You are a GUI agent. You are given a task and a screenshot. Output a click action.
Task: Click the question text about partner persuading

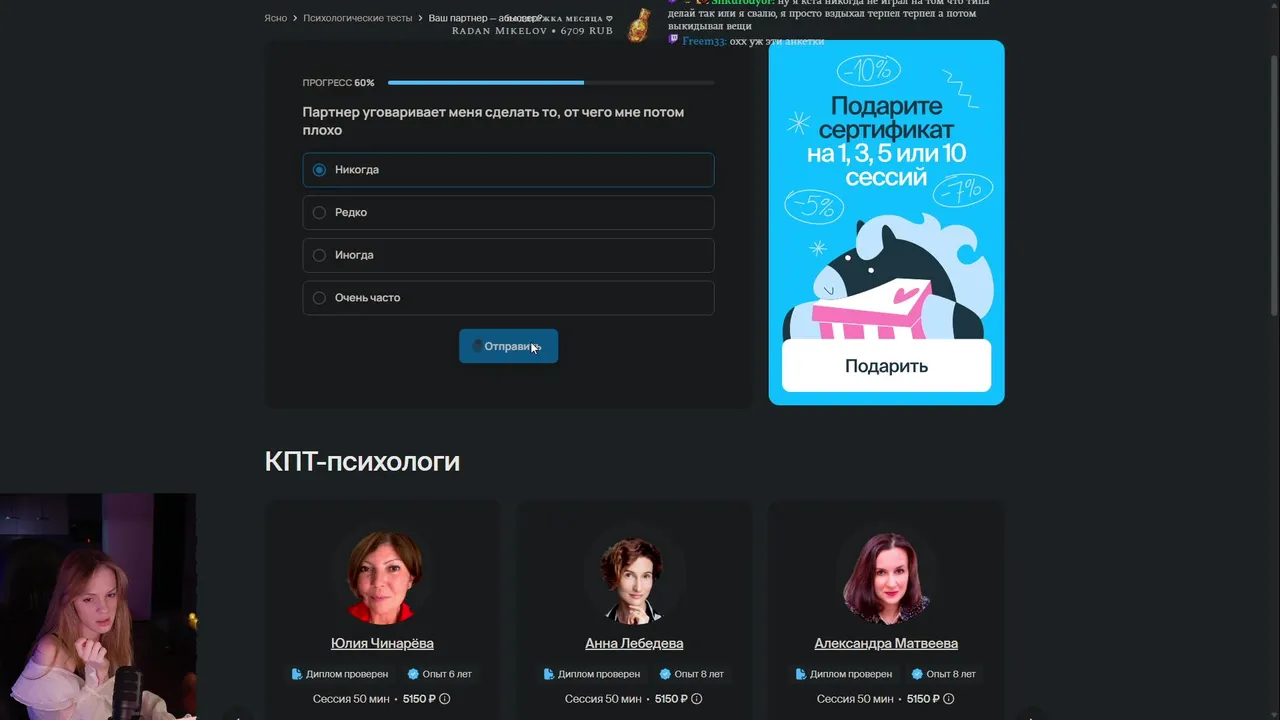click(493, 121)
